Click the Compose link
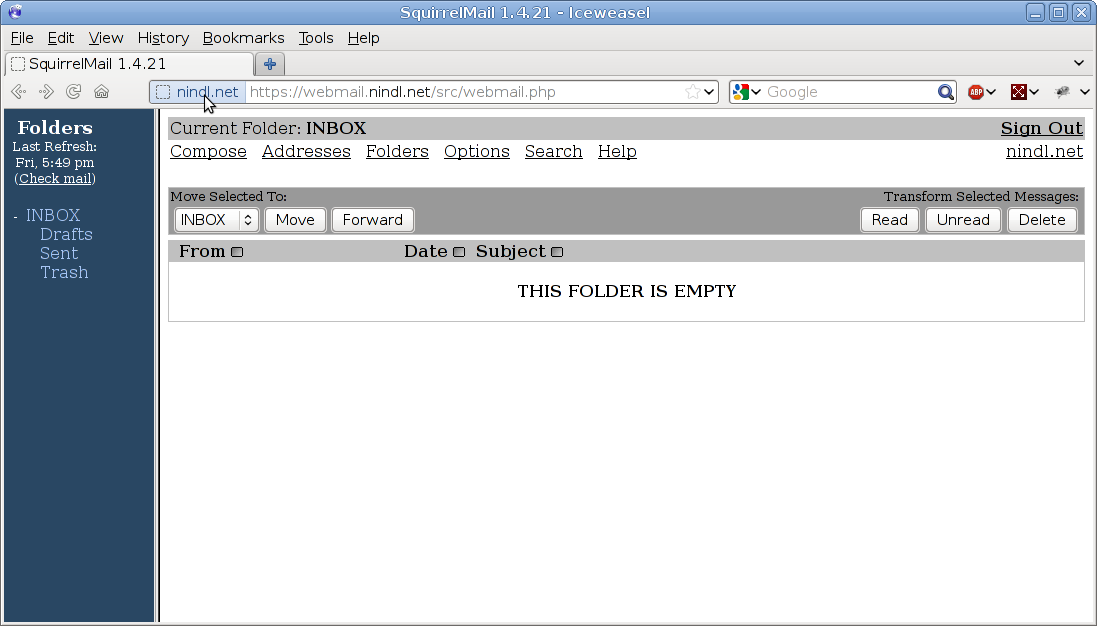 click(x=208, y=152)
